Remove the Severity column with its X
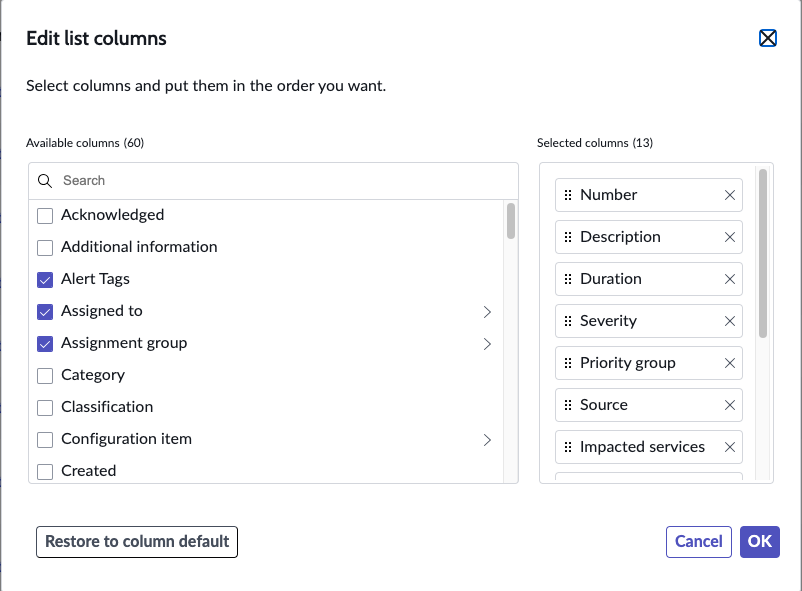 tap(730, 321)
